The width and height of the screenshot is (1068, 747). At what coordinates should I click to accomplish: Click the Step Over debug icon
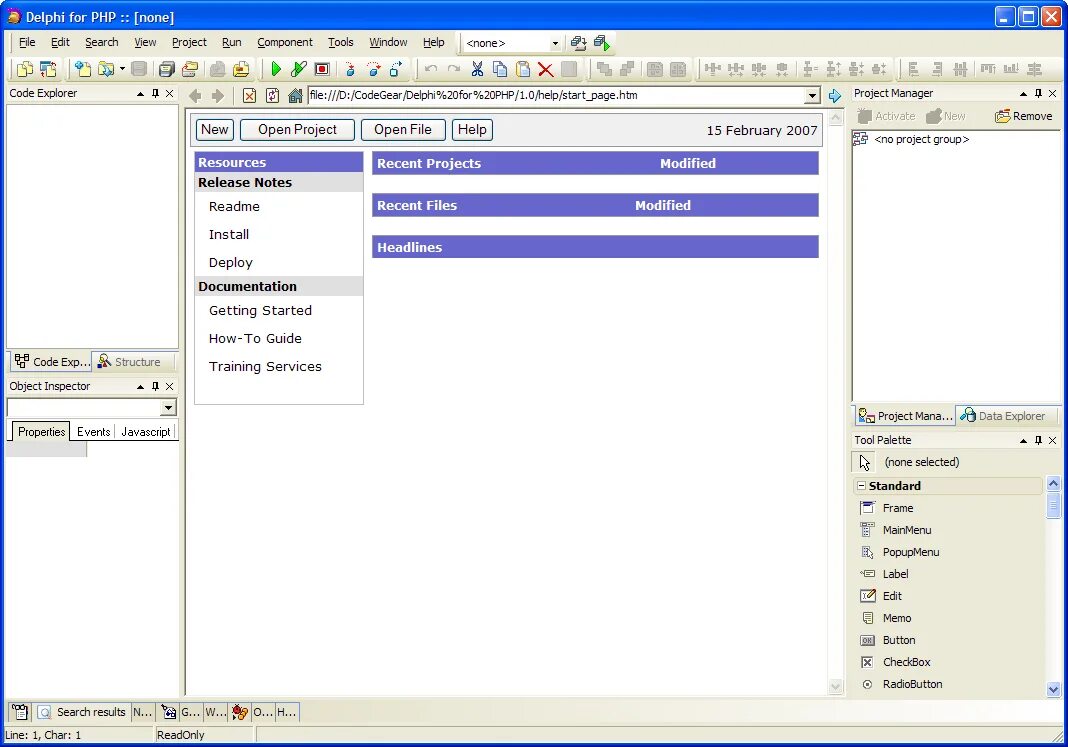point(373,69)
